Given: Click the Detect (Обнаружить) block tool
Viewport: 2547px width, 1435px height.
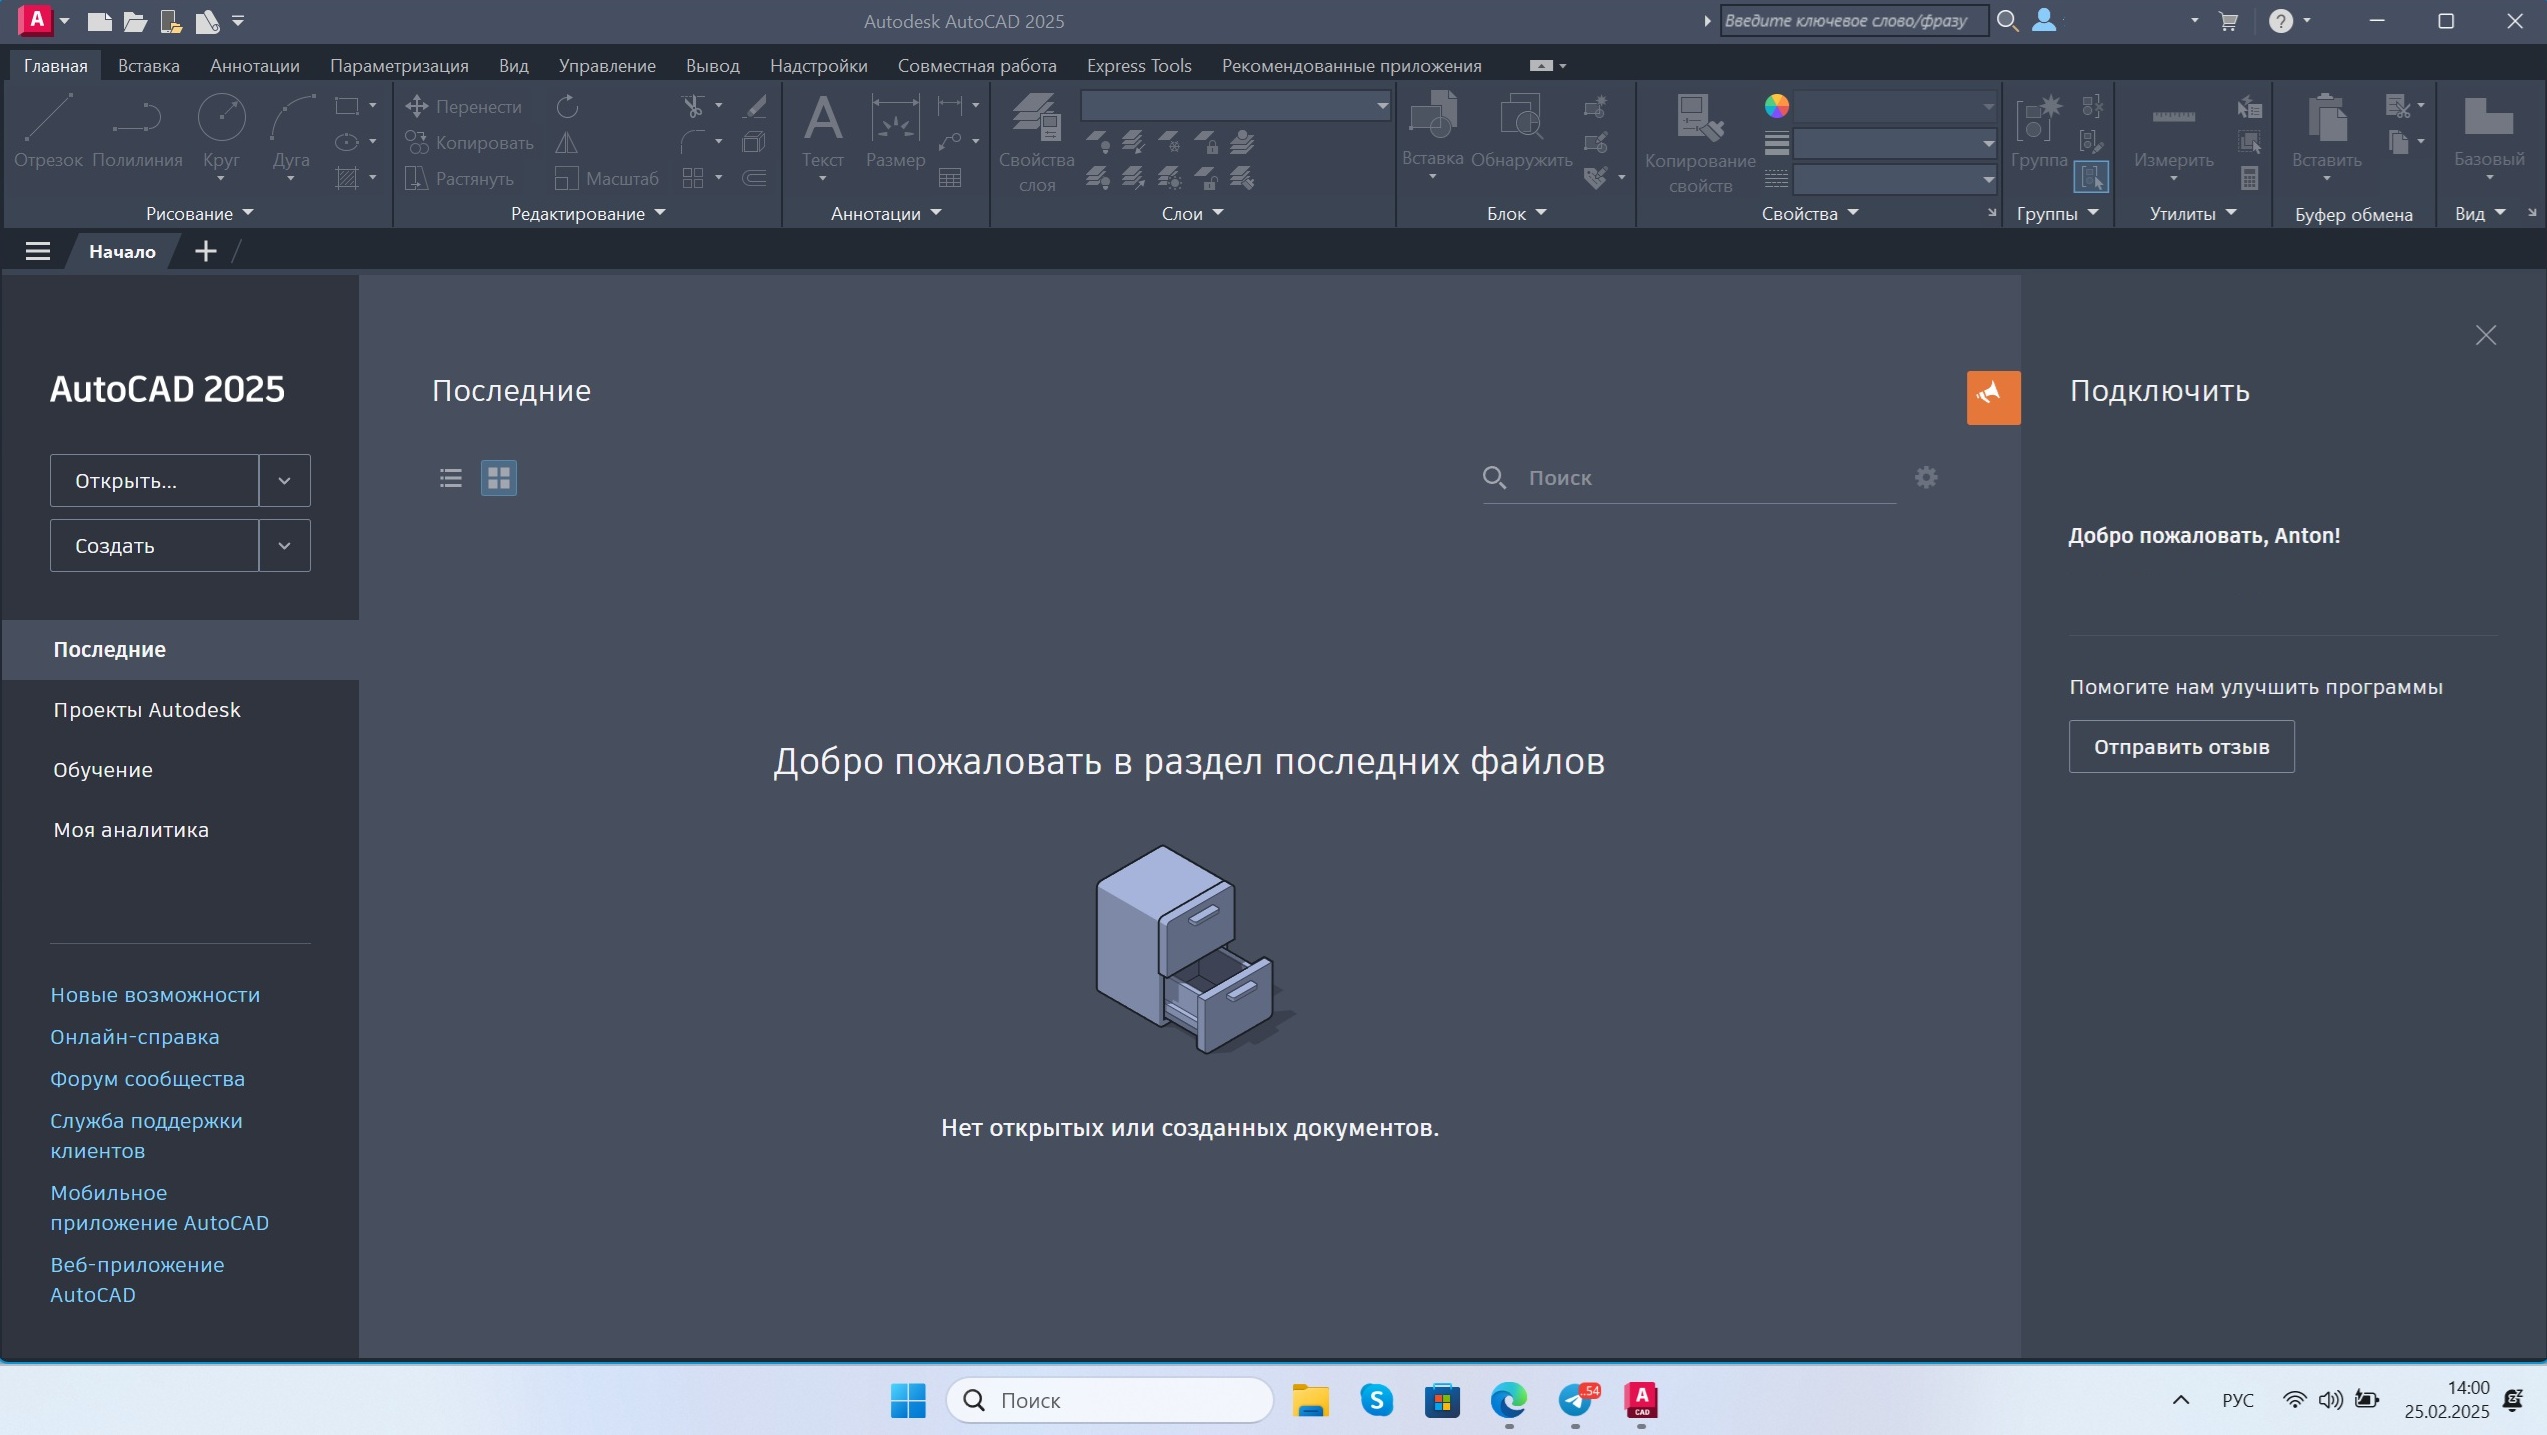Looking at the screenshot, I should (x=1521, y=131).
